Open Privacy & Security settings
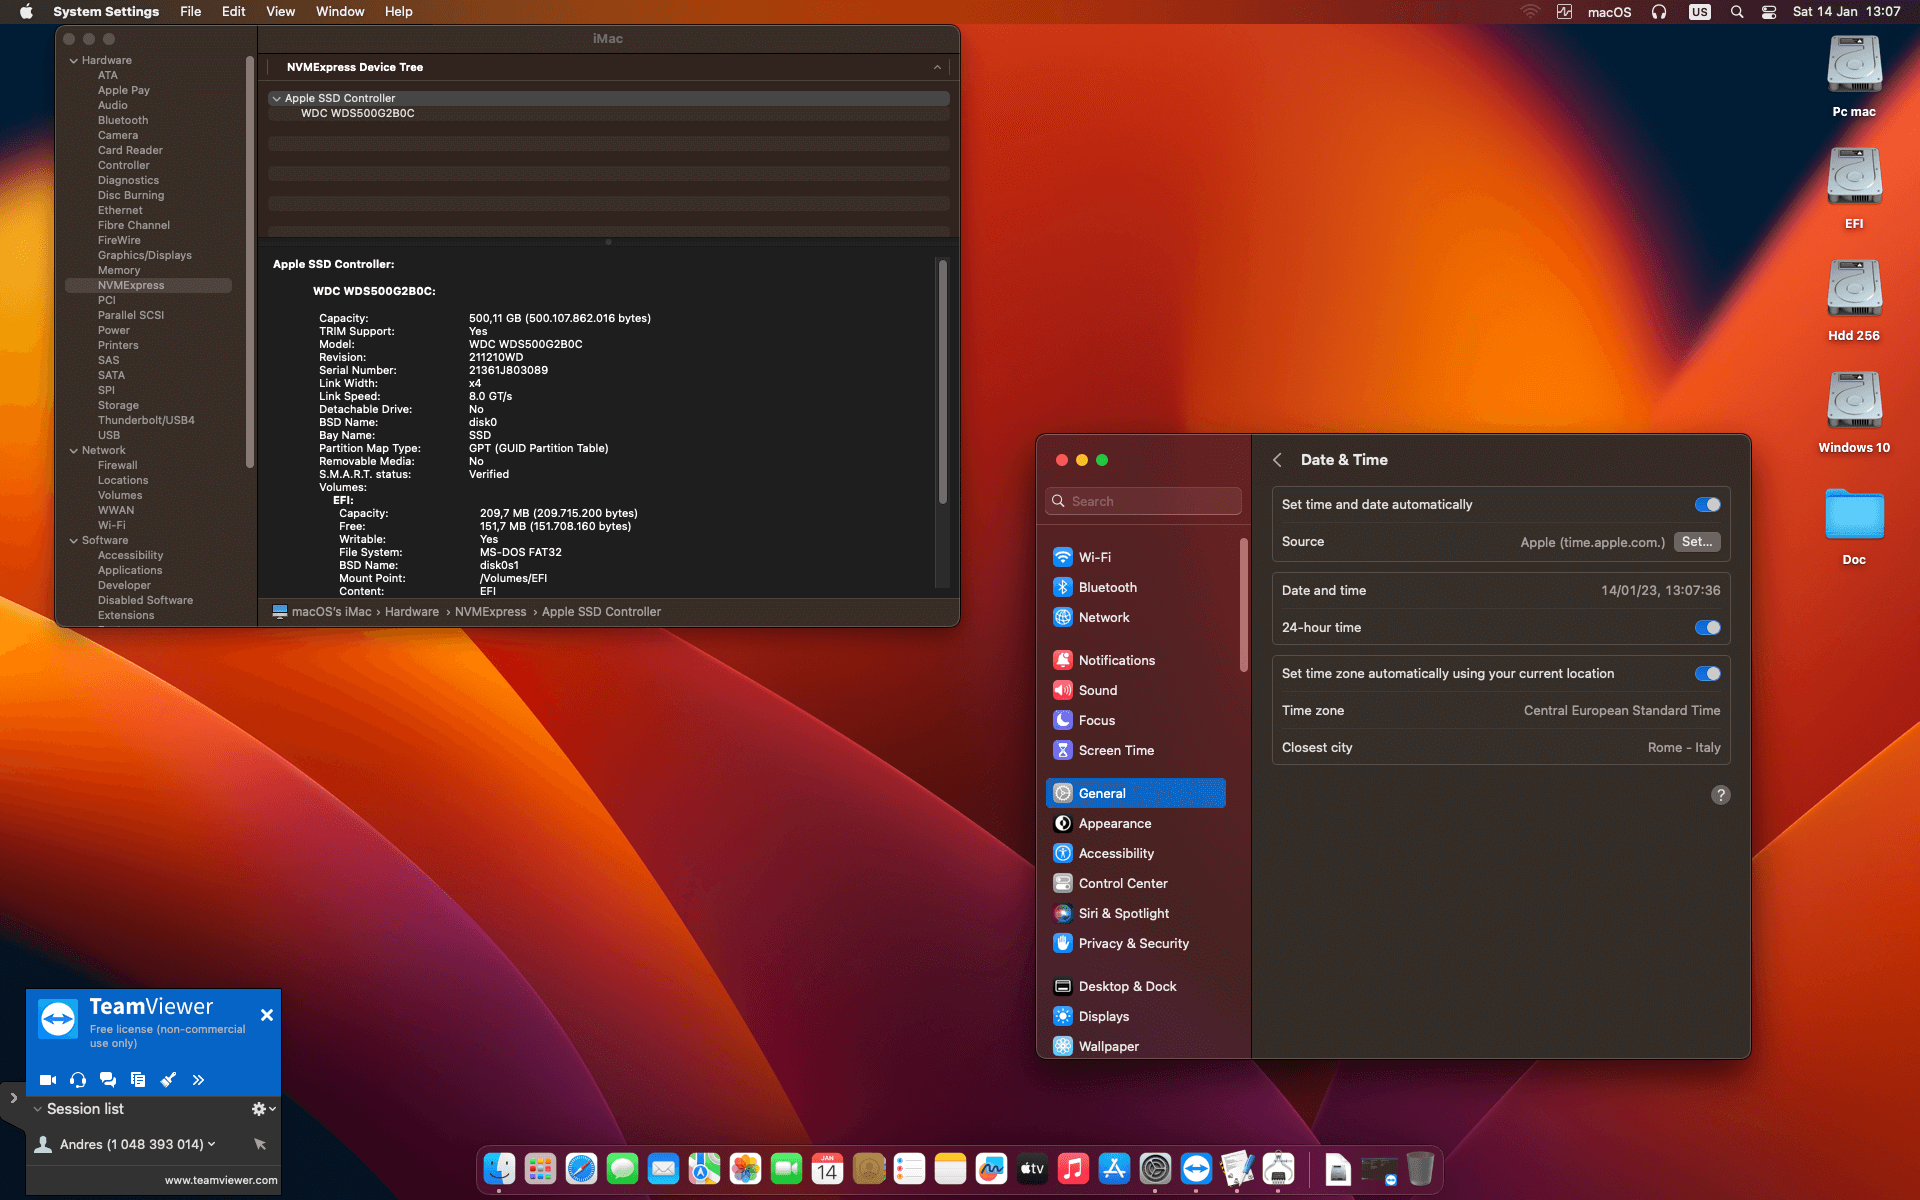Image resolution: width=1920 pixels, height=1200 pixels. [1133, 943]
